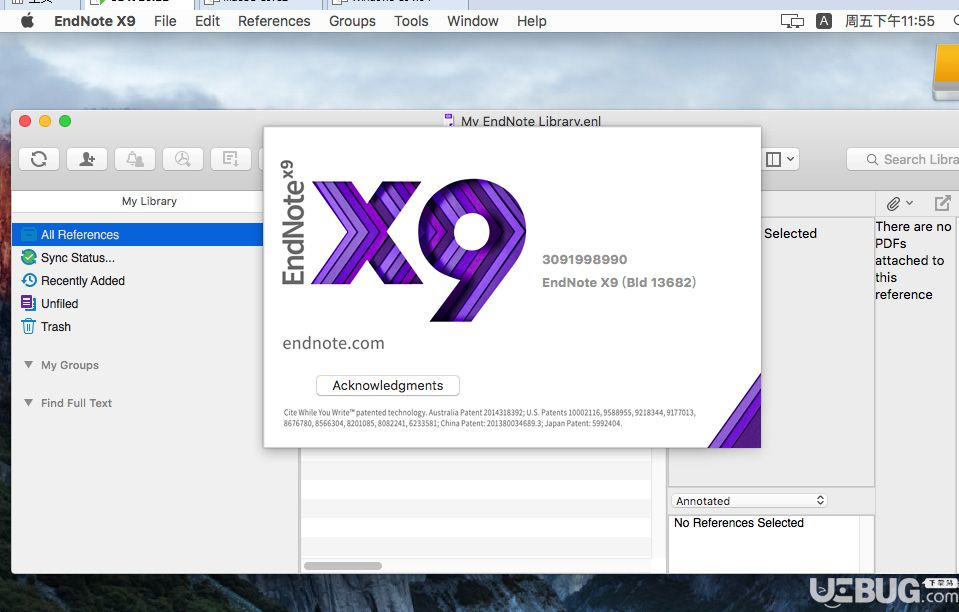This screenshot has width=959, height=612.
Task: Open the paperclip dropdown arrow
Action: [x=909, y=203]
